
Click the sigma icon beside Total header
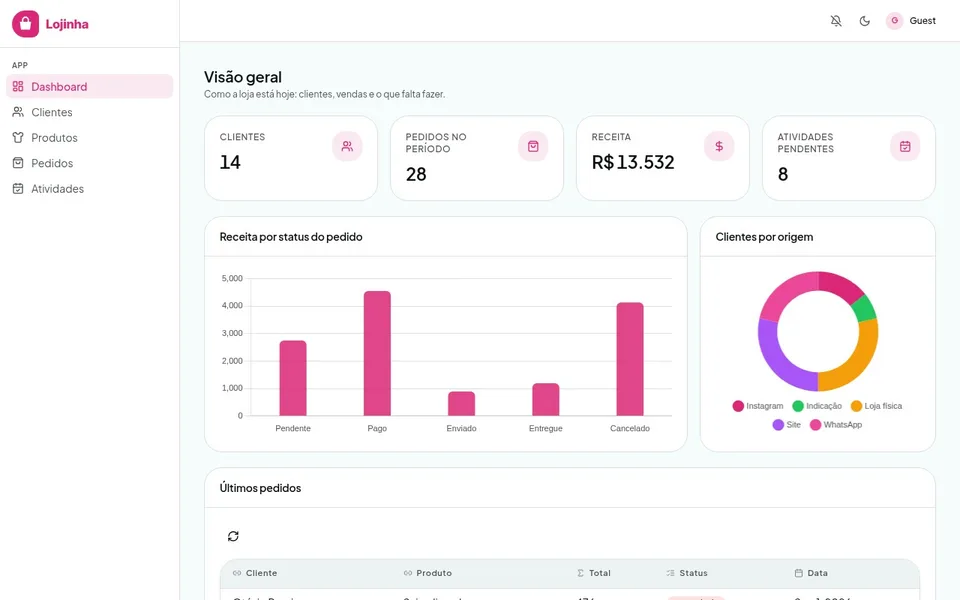tap(580, 573)
